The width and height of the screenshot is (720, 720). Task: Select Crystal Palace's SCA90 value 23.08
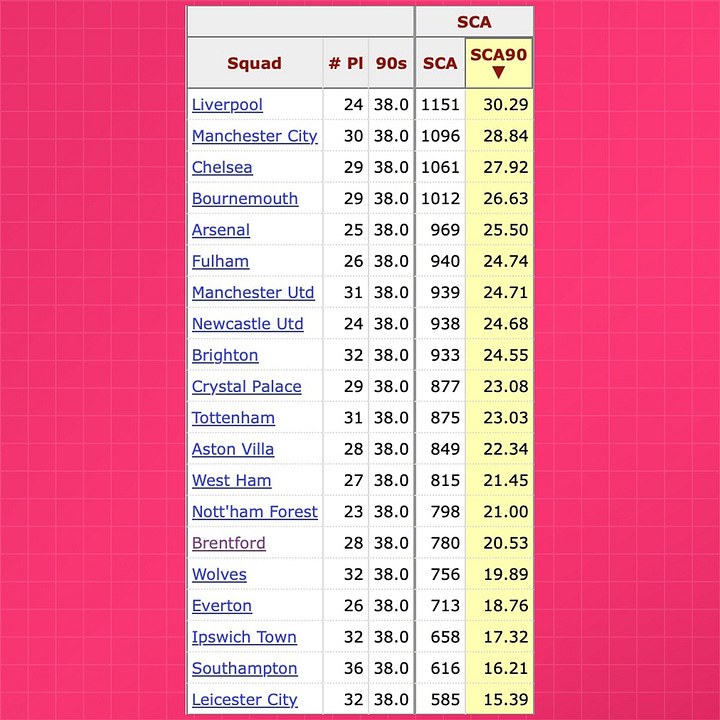(506, 386)
